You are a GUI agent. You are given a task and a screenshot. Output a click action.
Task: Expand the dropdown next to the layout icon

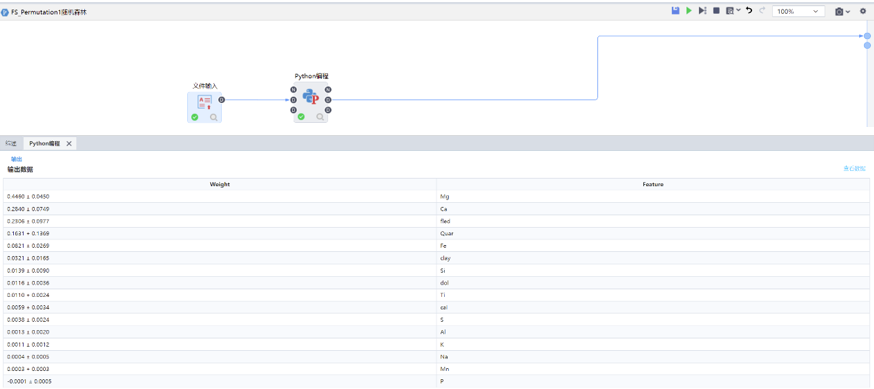click(x=739, y=11)
